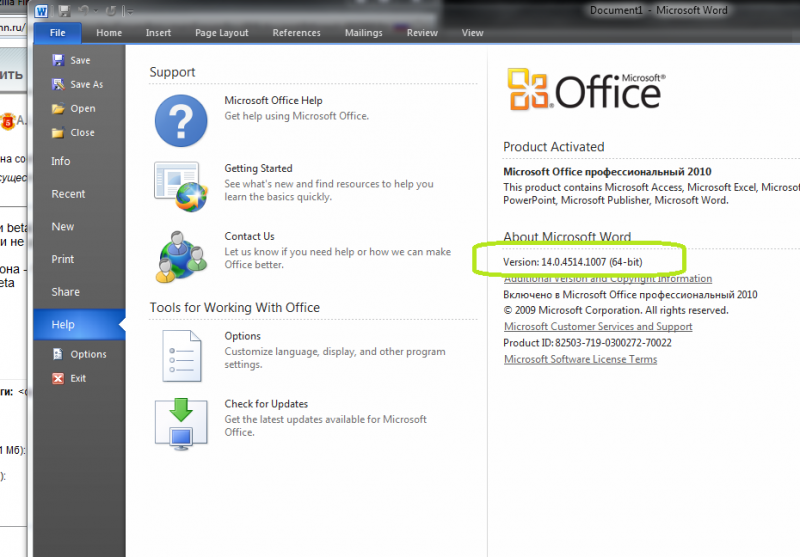Click the Support section heading
The width and height of the screenshot is (800, 557).
(x=172, y=72)
